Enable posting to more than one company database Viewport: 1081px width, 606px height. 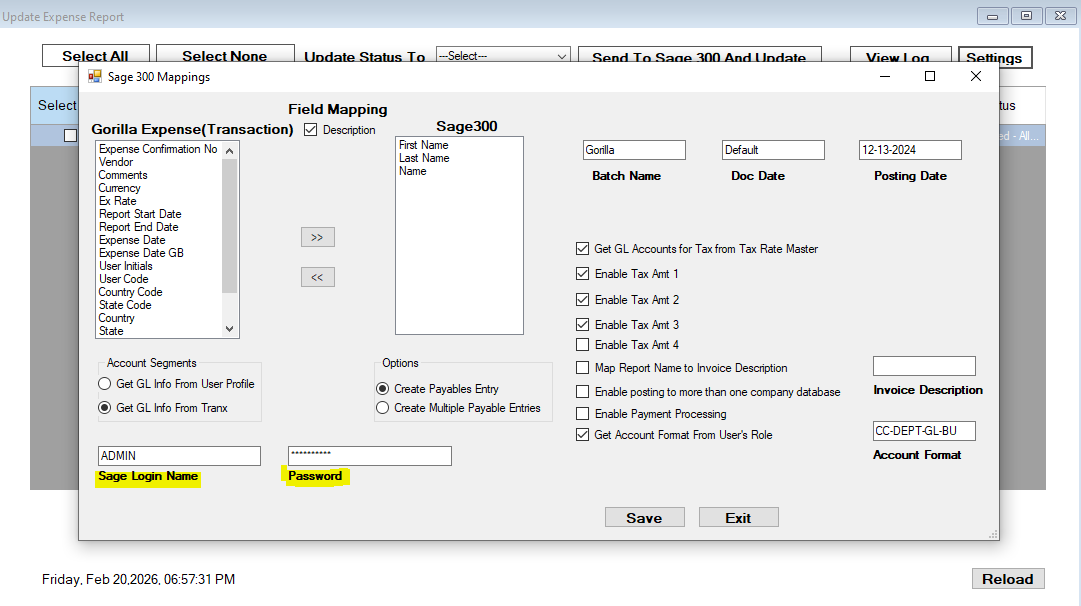[x=583, y=392]
